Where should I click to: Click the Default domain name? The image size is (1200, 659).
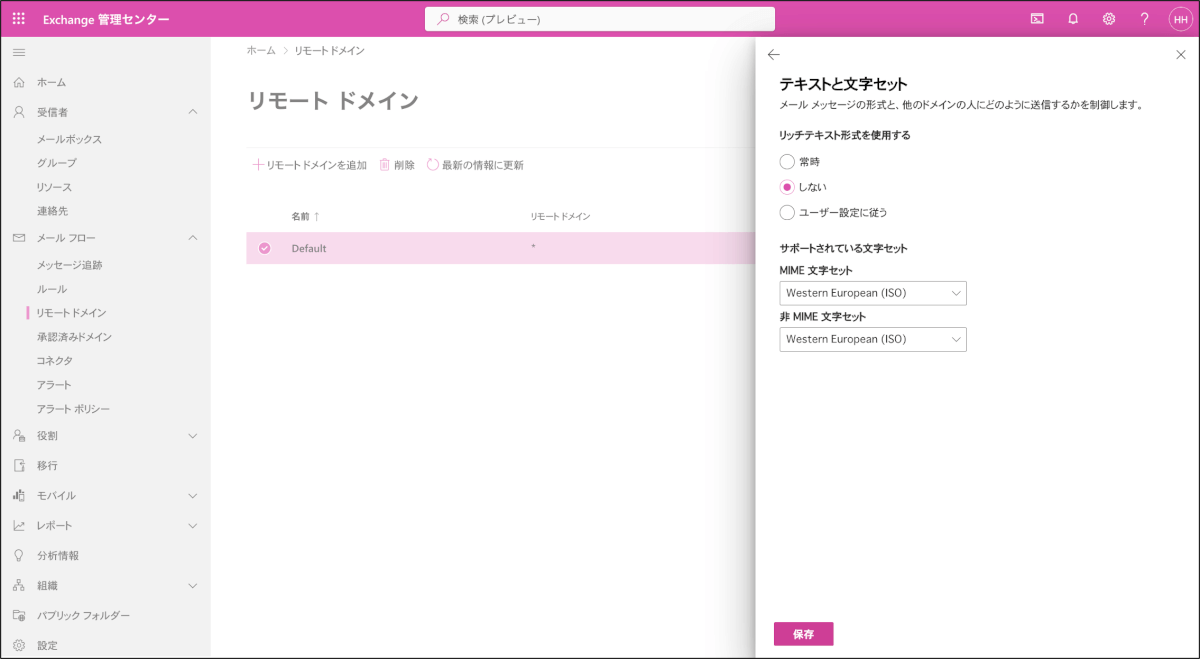pos(309,248)
